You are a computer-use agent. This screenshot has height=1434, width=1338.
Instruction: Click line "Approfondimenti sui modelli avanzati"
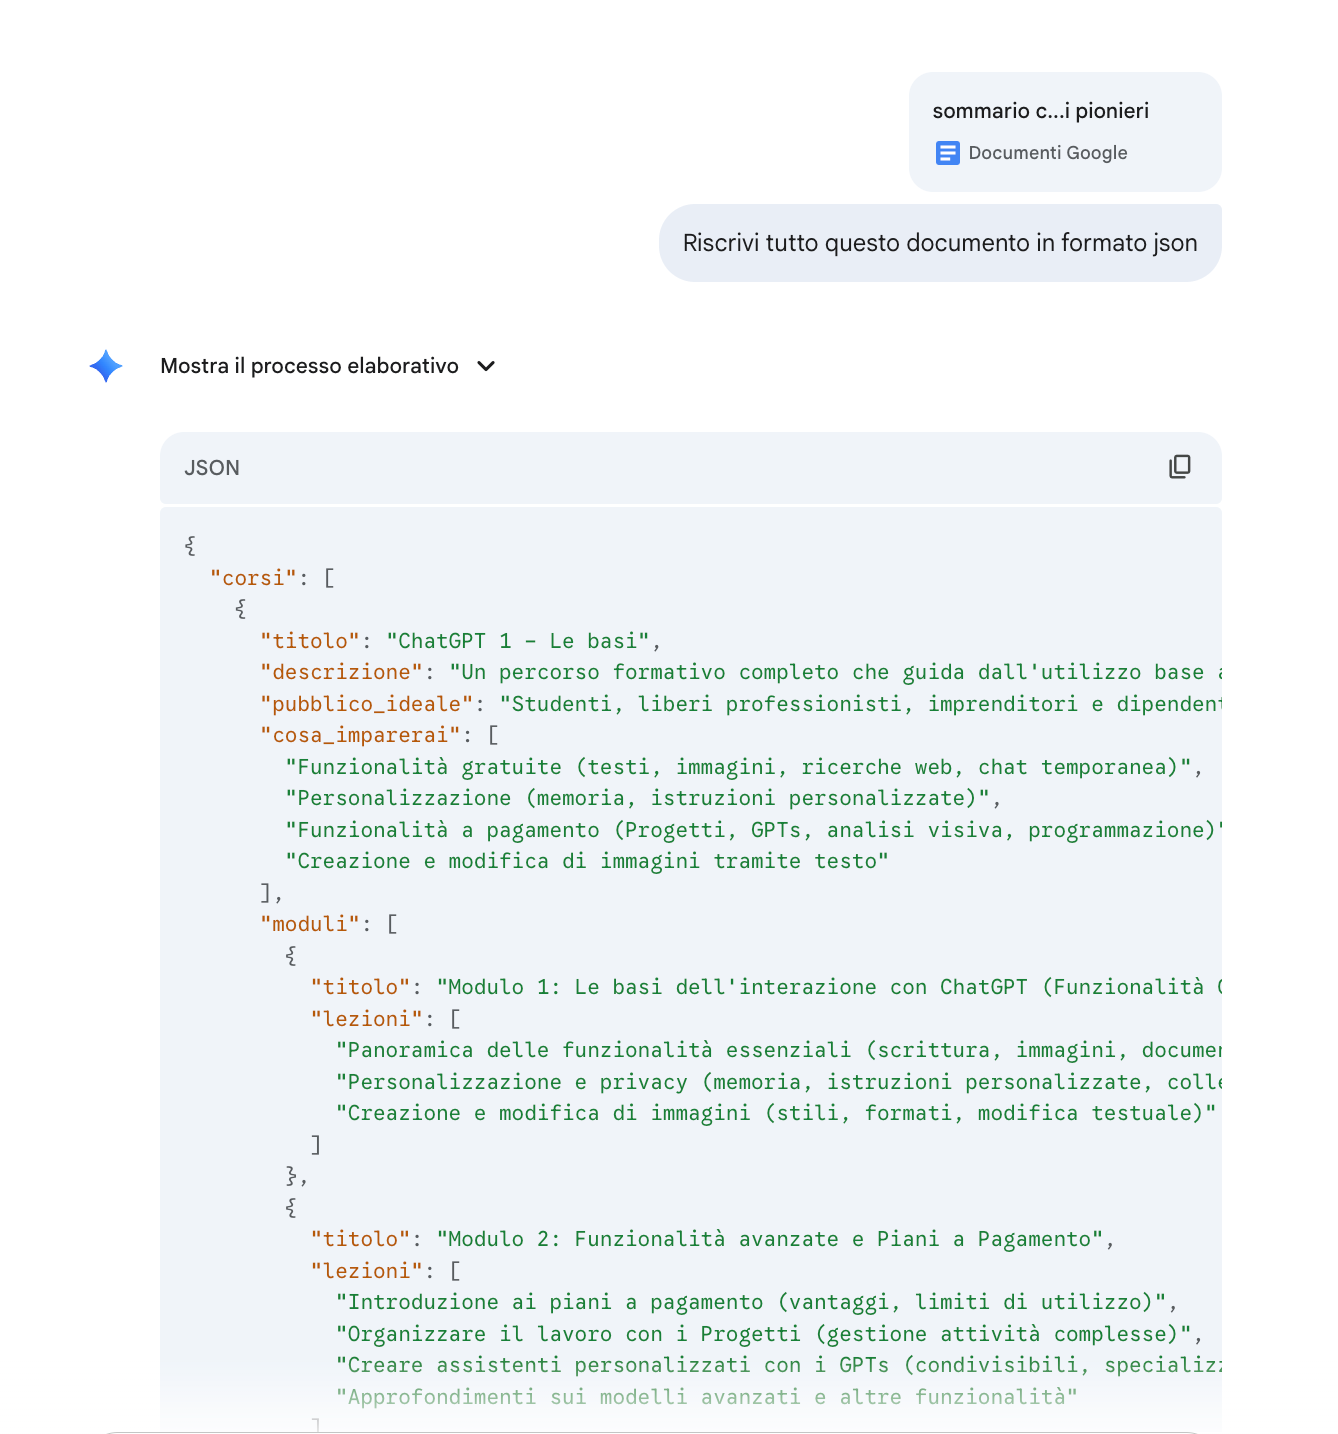pyautogui.click(x=707, y=1397)
